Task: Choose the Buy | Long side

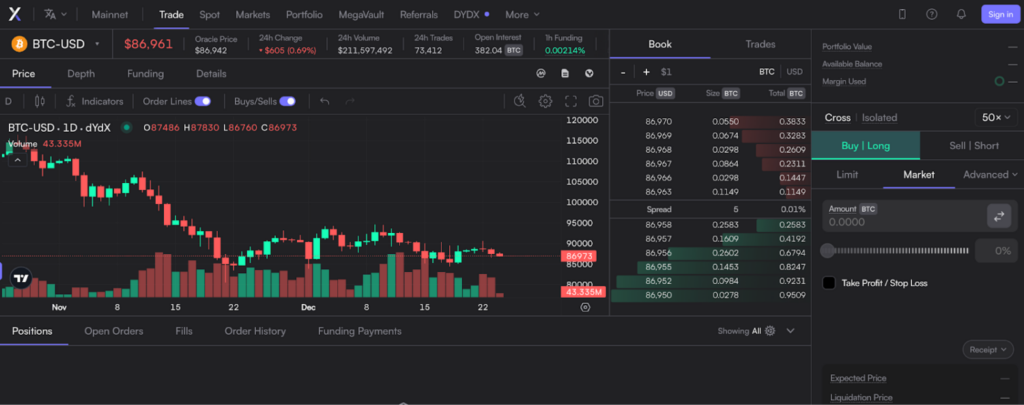Action: click(866, 146)
